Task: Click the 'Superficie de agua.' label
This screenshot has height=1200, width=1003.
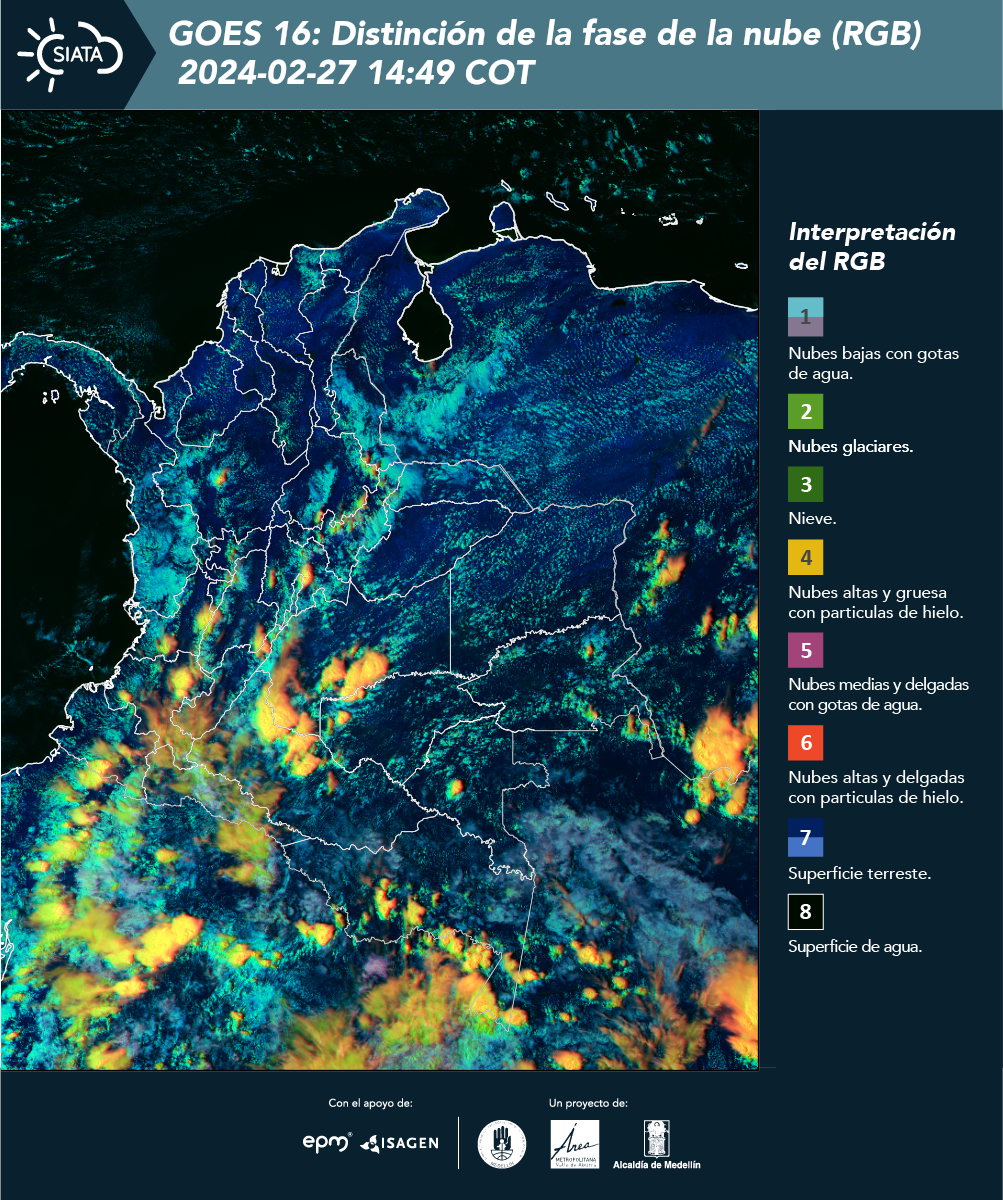Action: click(855, 947)
